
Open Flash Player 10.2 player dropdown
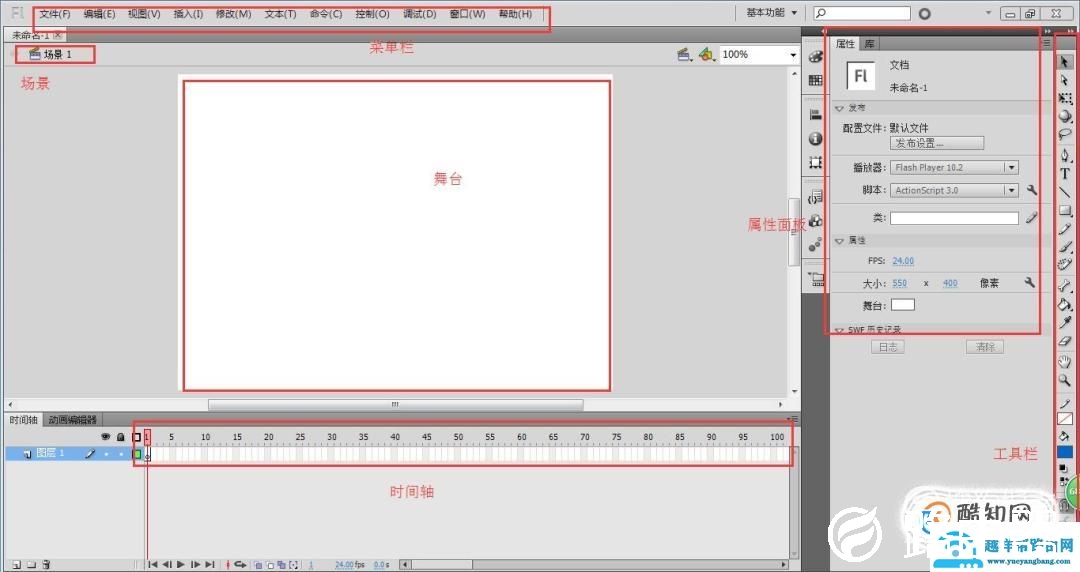coord(1011,167)
